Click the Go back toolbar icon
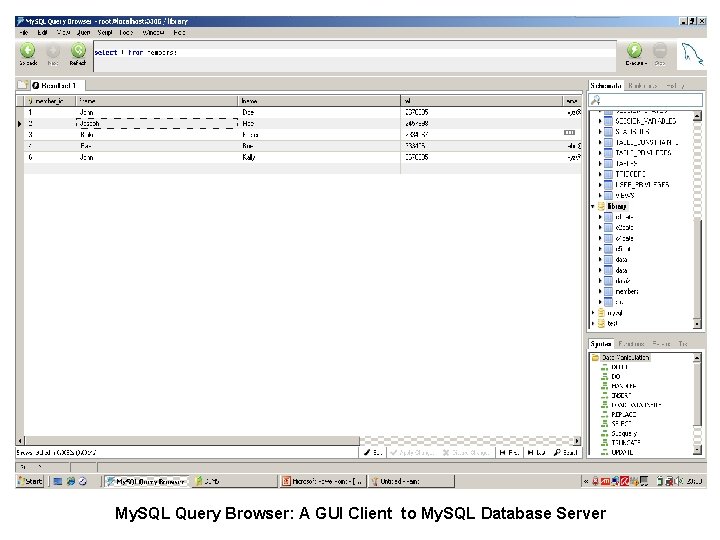The width and height of the screenshot is (720, 540). tap(28, 51)
